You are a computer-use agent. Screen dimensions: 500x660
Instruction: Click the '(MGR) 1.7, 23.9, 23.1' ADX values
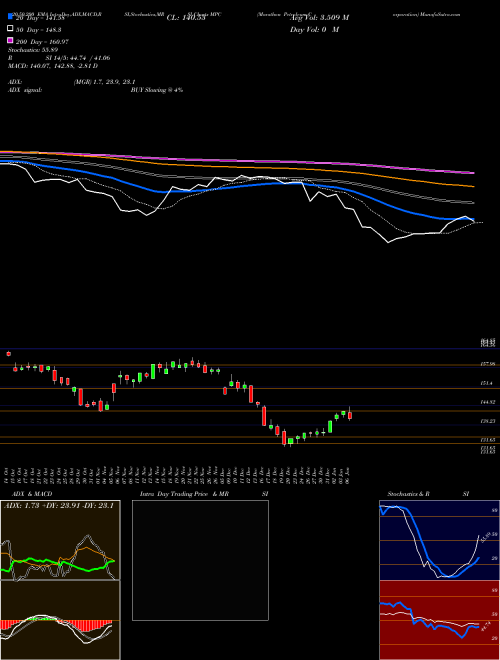point(104,82)
